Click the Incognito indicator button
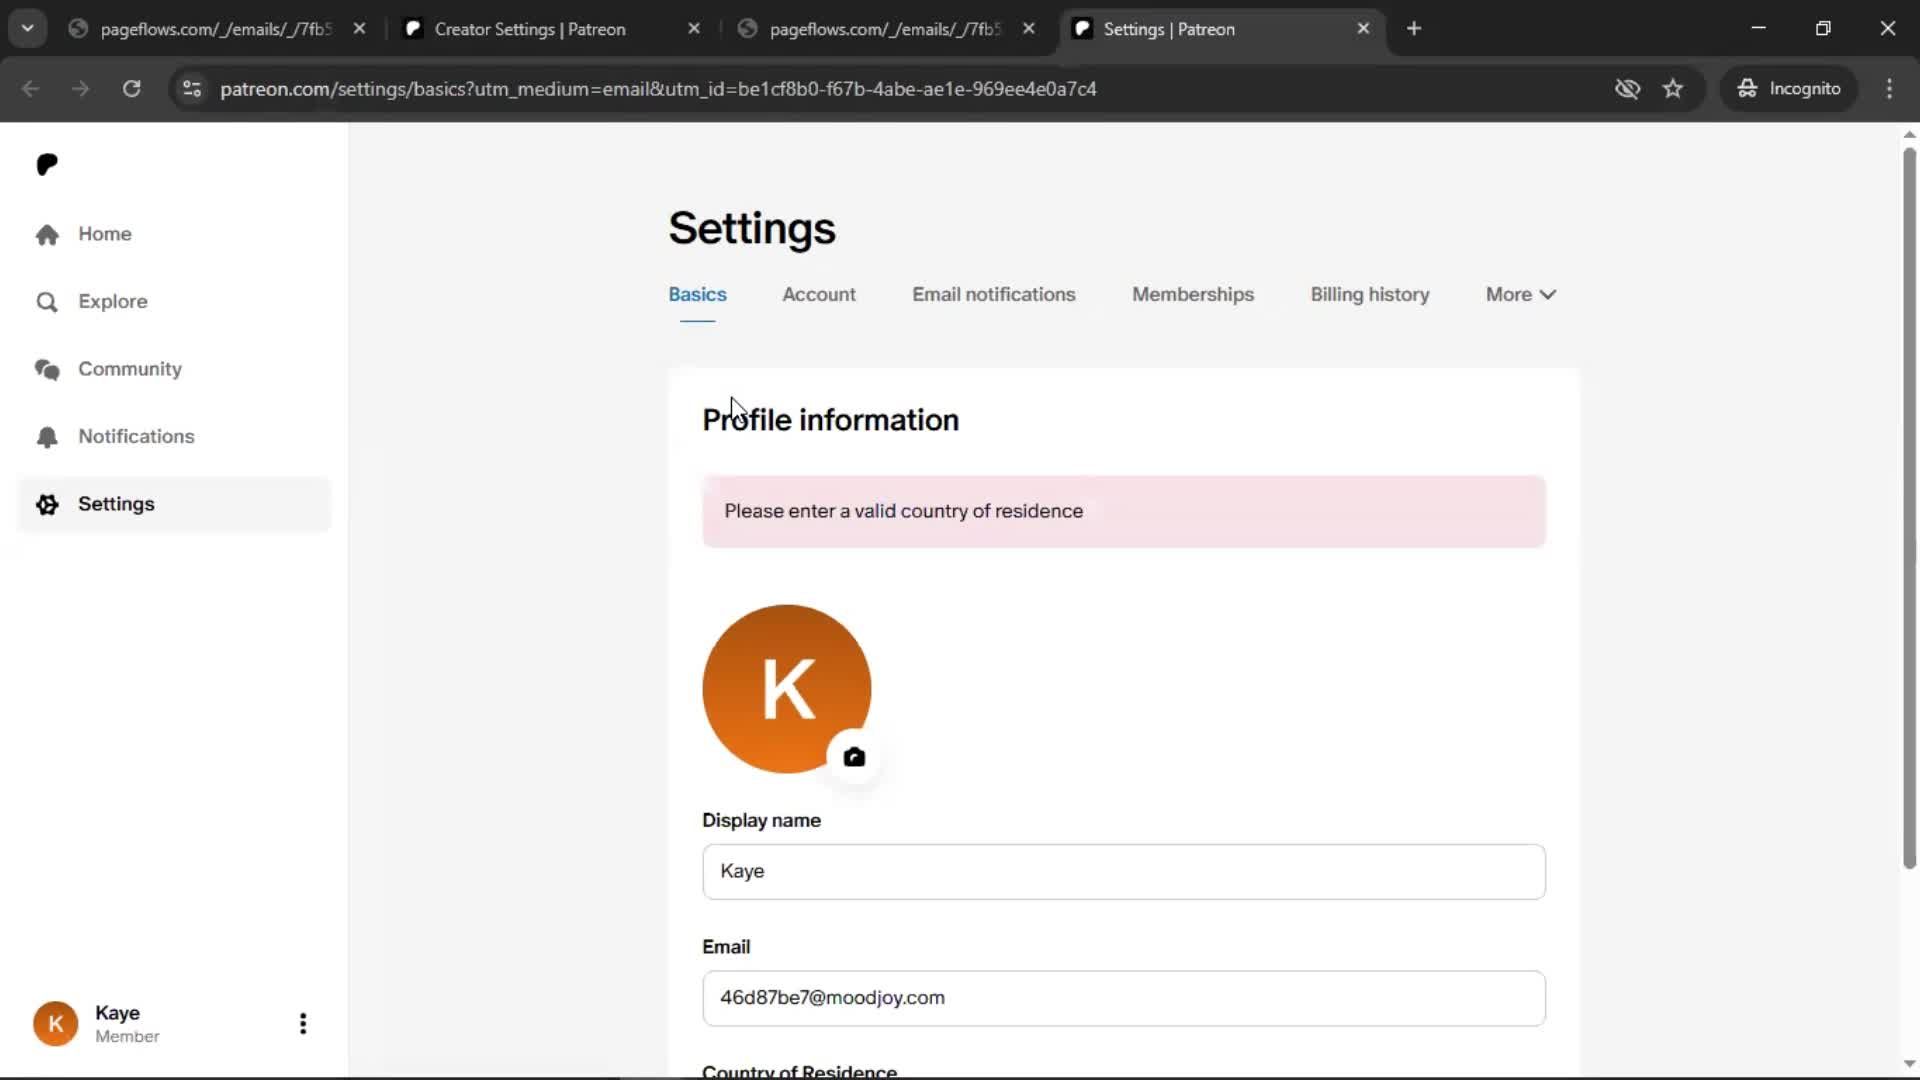The height and width of the screenshot is (1080, 1920). 1789,88
